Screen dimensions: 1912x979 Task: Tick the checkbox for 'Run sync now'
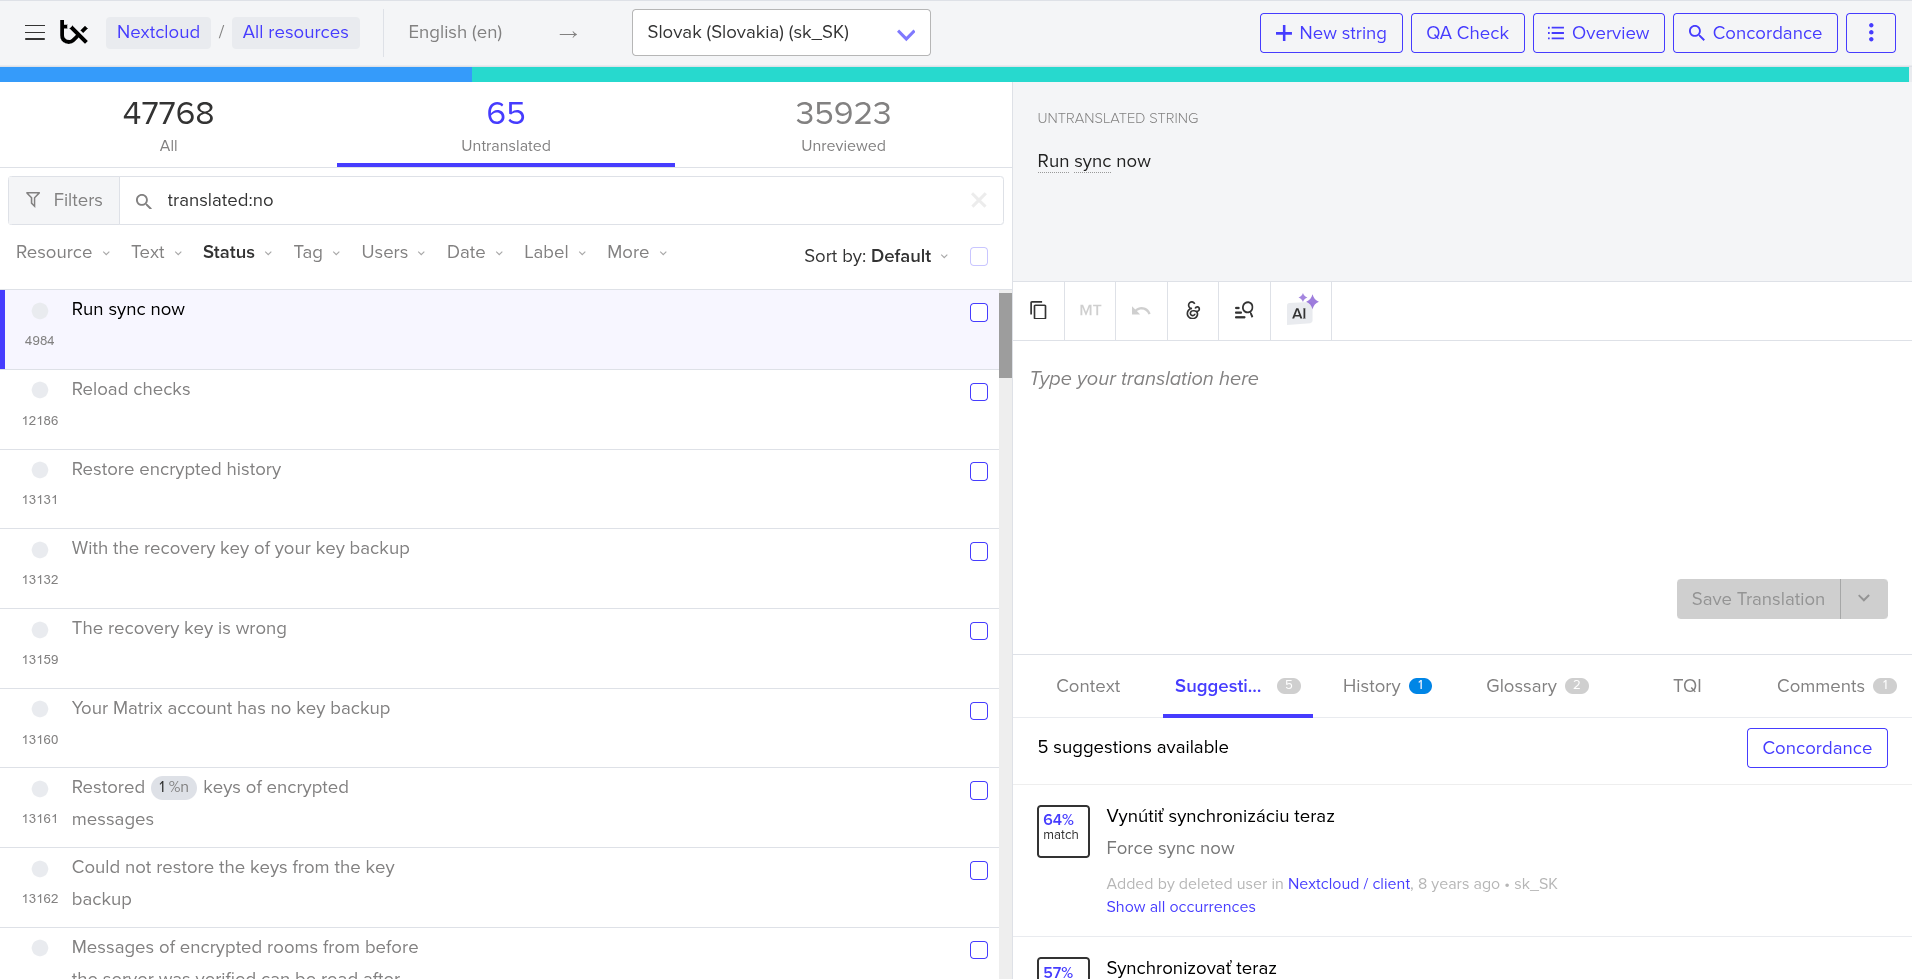(979, 313)
